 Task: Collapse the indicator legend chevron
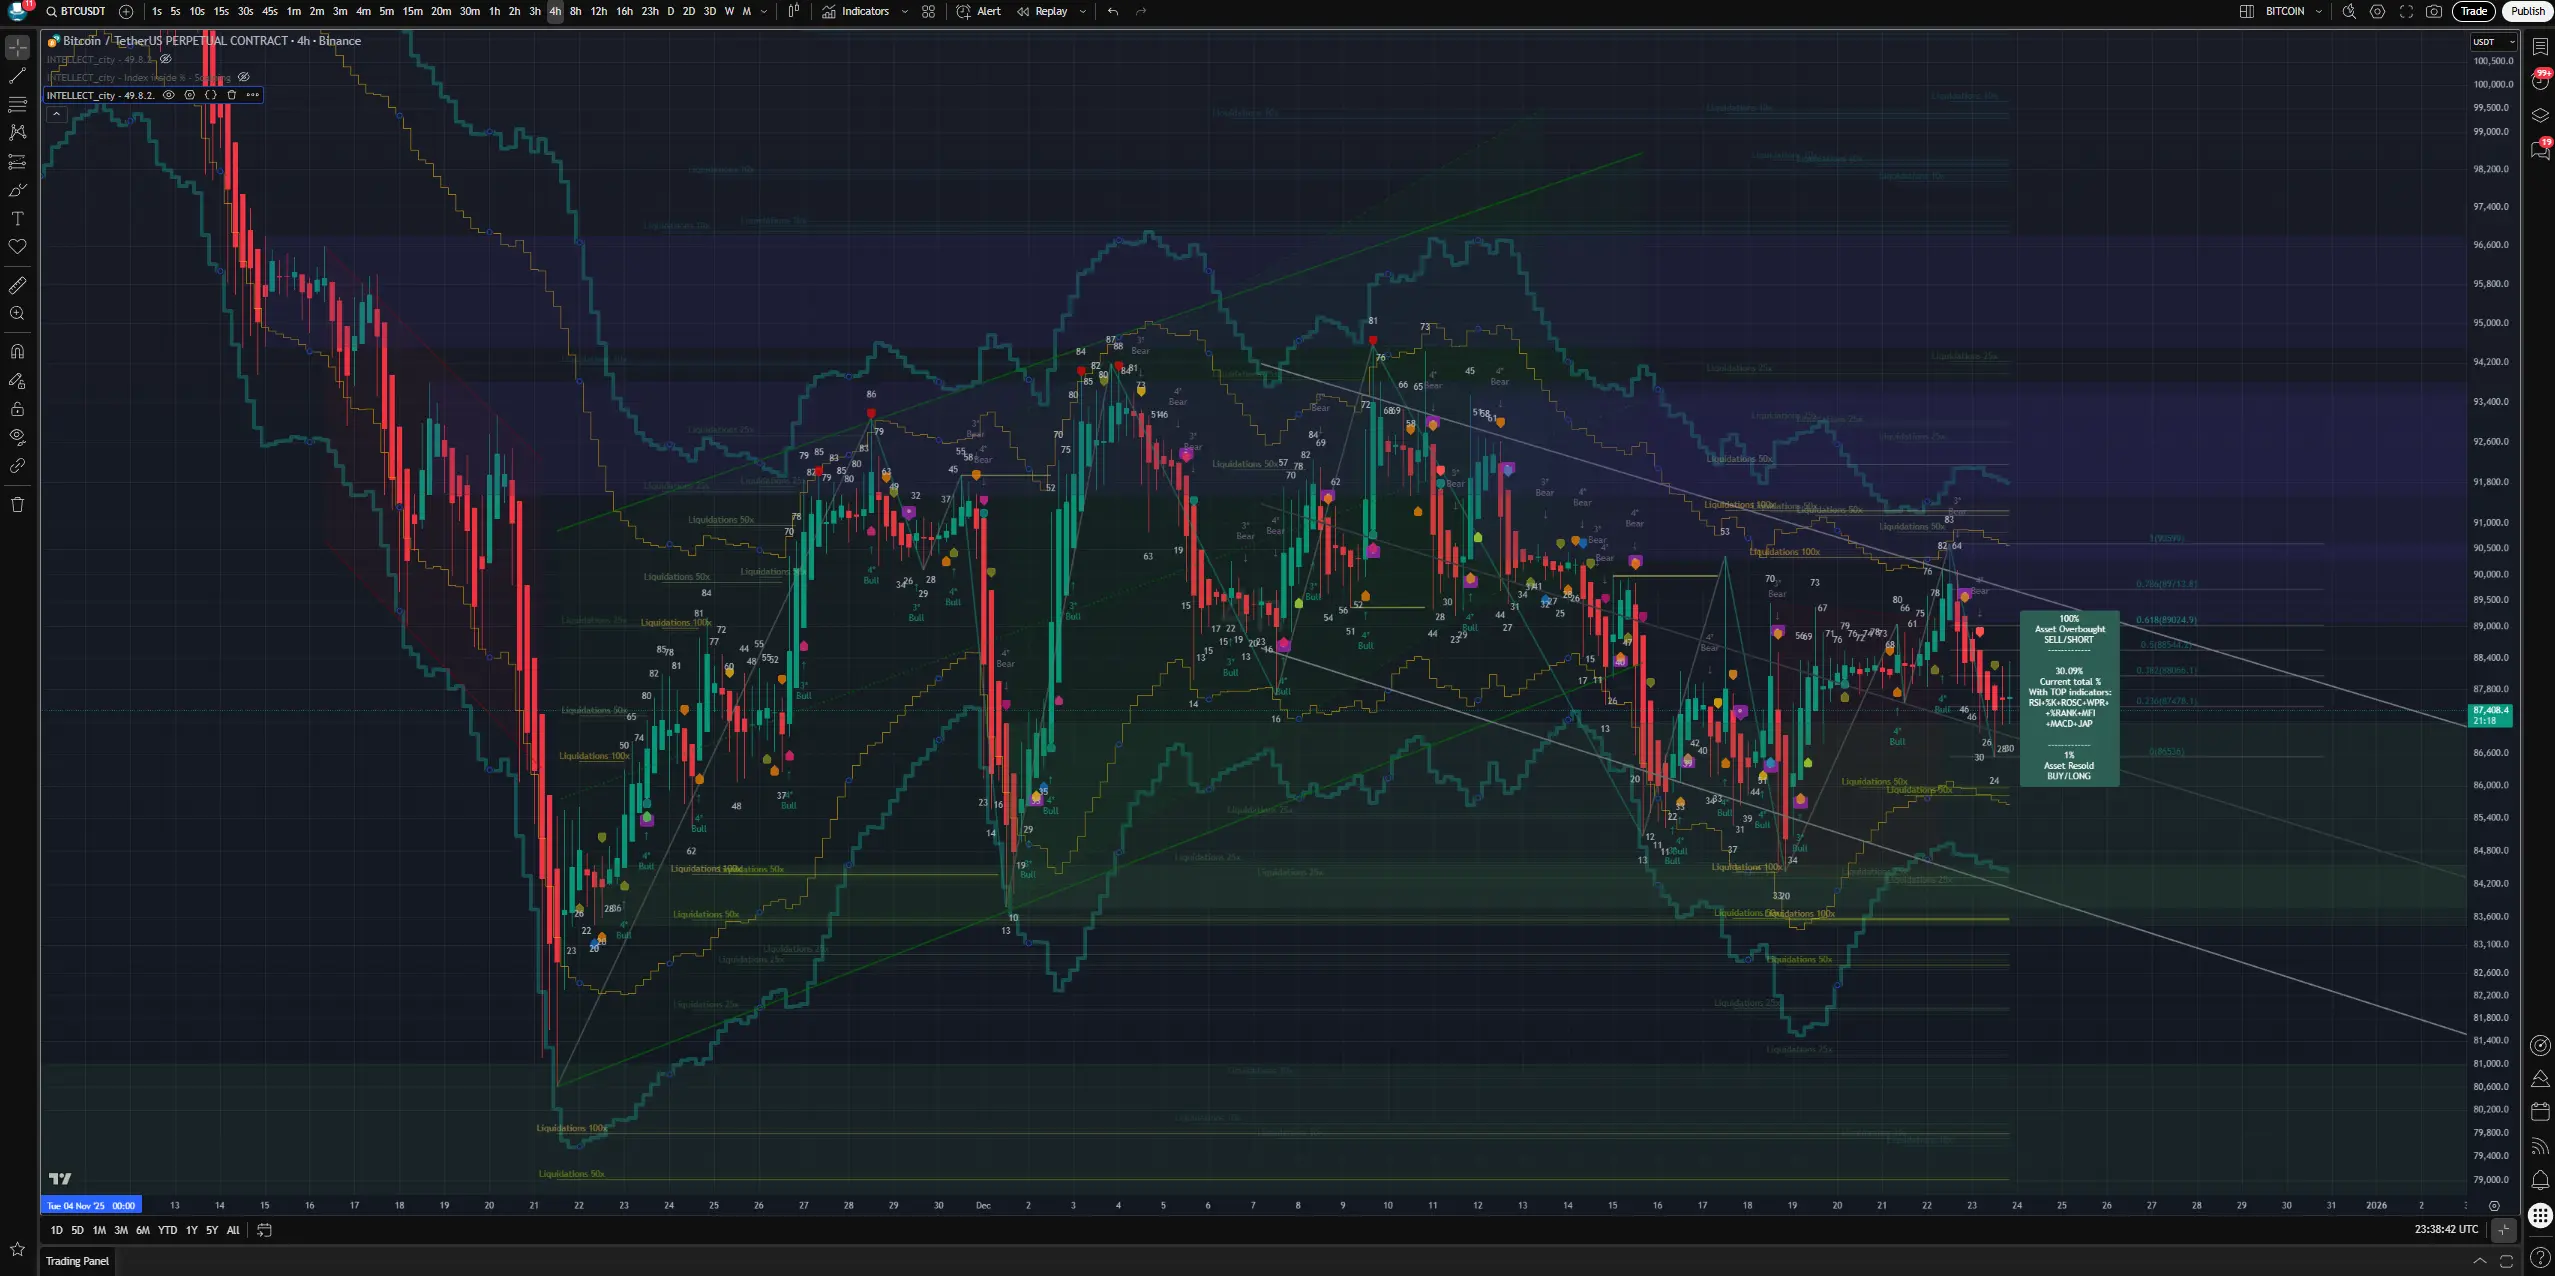point(56,114)
